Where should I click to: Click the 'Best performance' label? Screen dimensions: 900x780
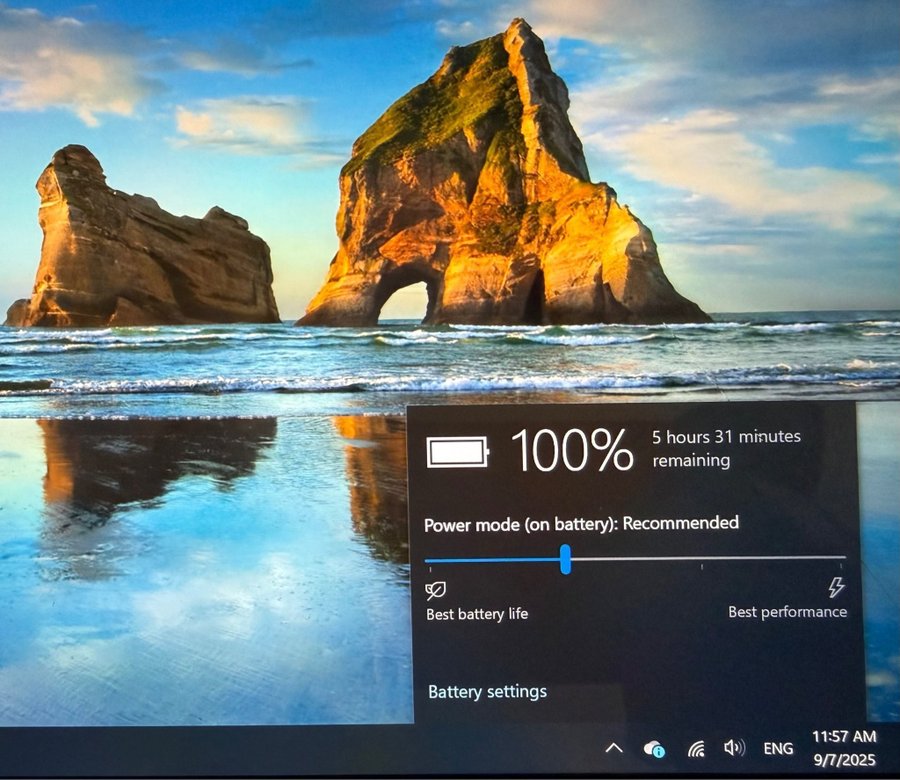click(787, 612)
